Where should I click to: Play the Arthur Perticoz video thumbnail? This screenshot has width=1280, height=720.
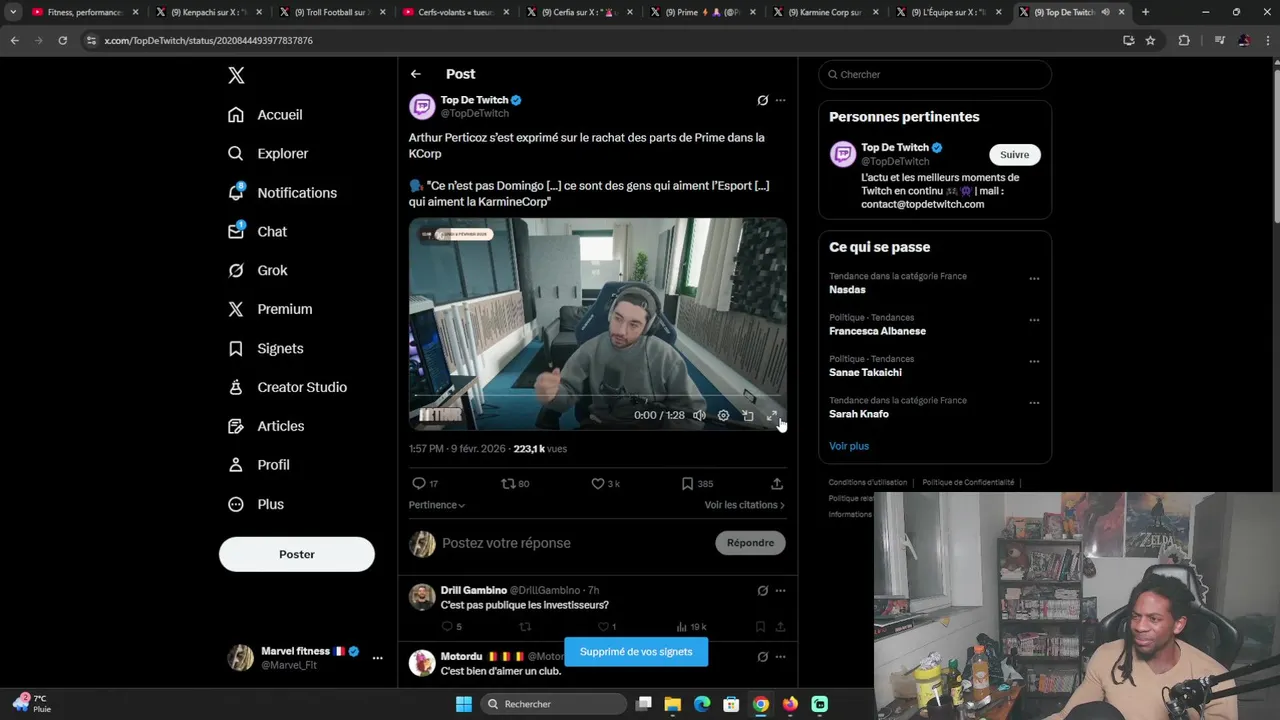[x=598, y=323]
